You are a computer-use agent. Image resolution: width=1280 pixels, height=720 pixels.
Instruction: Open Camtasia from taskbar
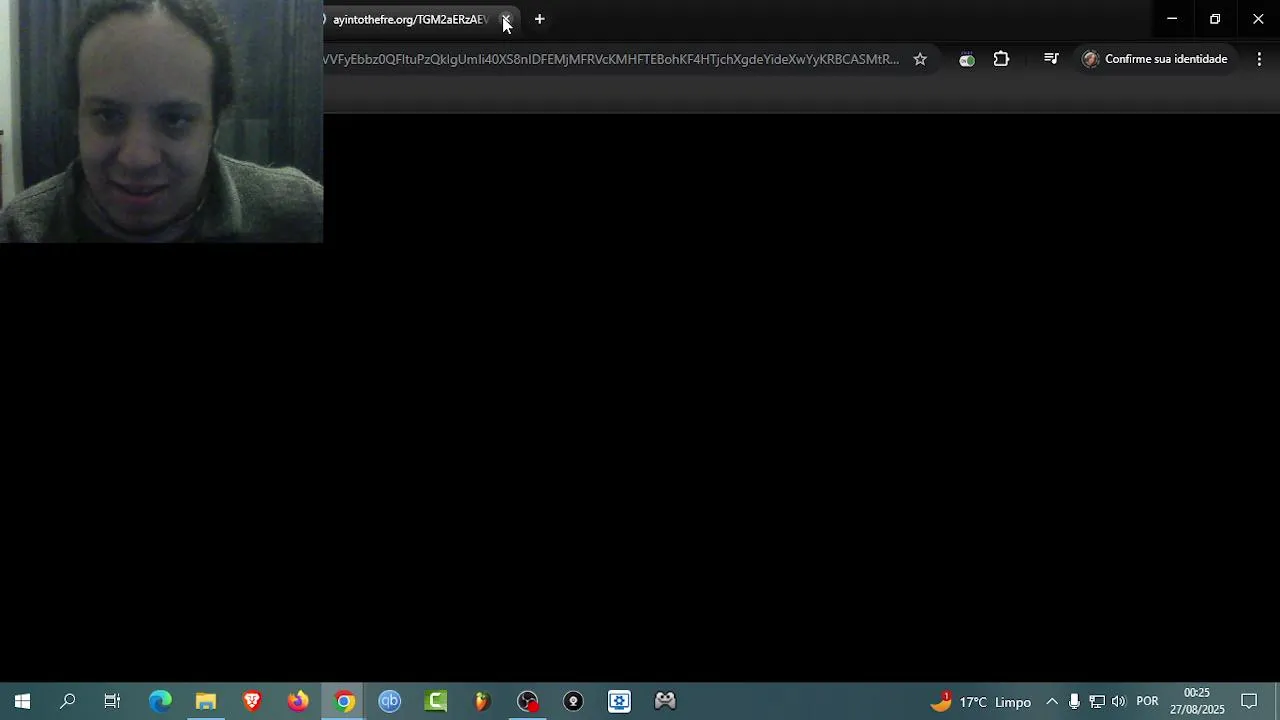tap(436, 701)
